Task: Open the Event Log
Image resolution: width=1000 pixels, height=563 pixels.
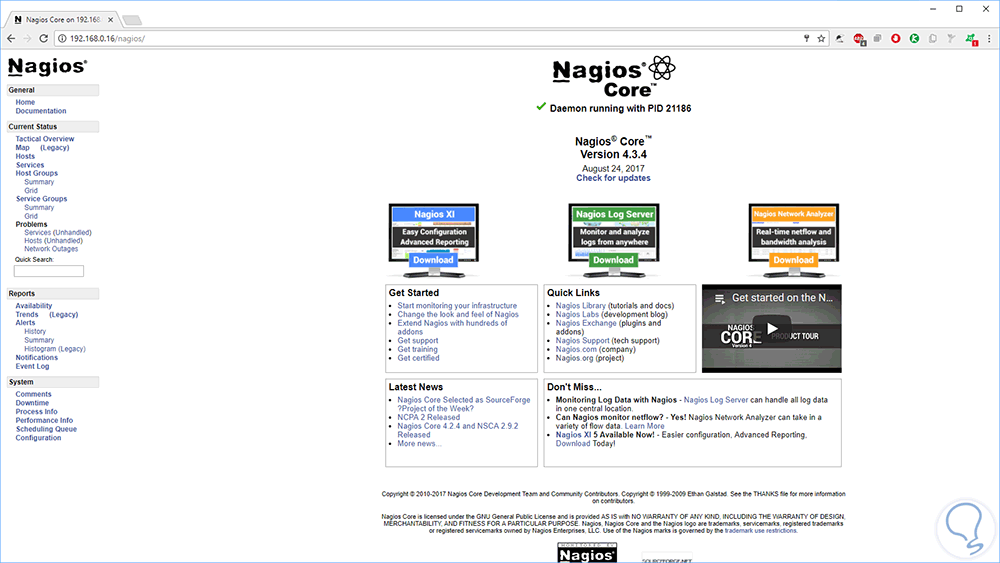Action: click(32, 367)
